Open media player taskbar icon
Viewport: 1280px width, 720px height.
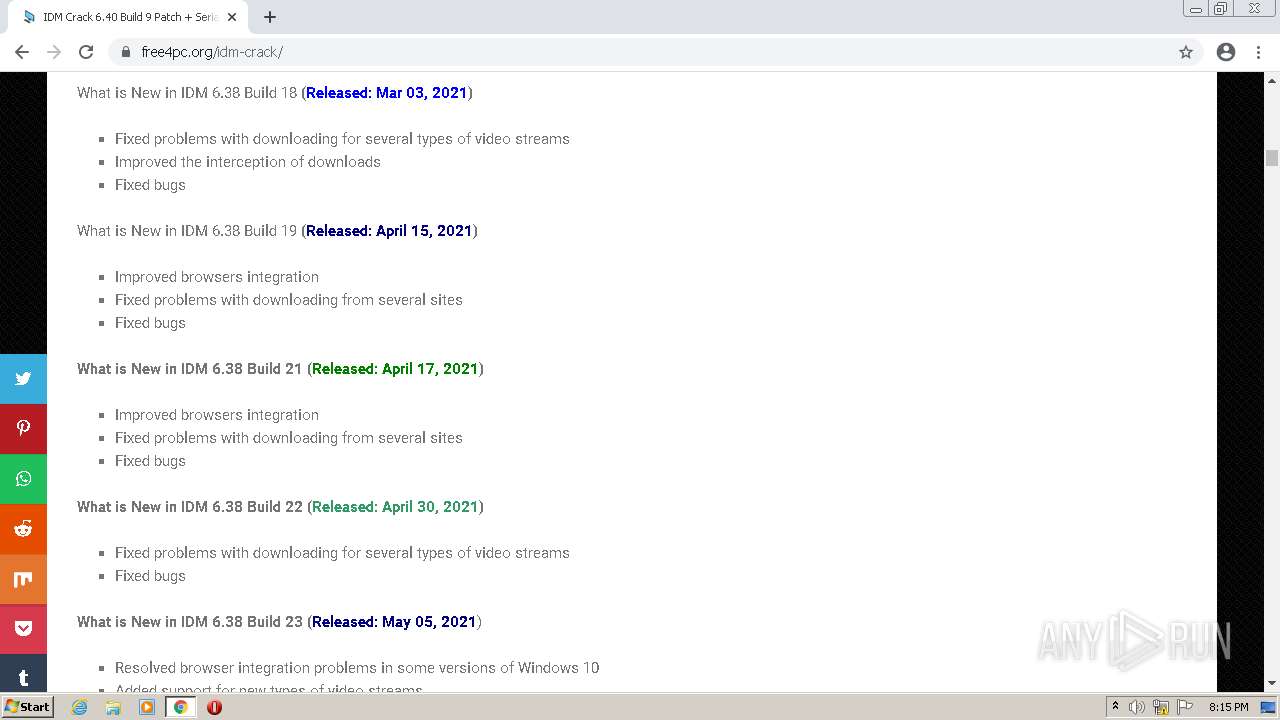coord(147,707)
